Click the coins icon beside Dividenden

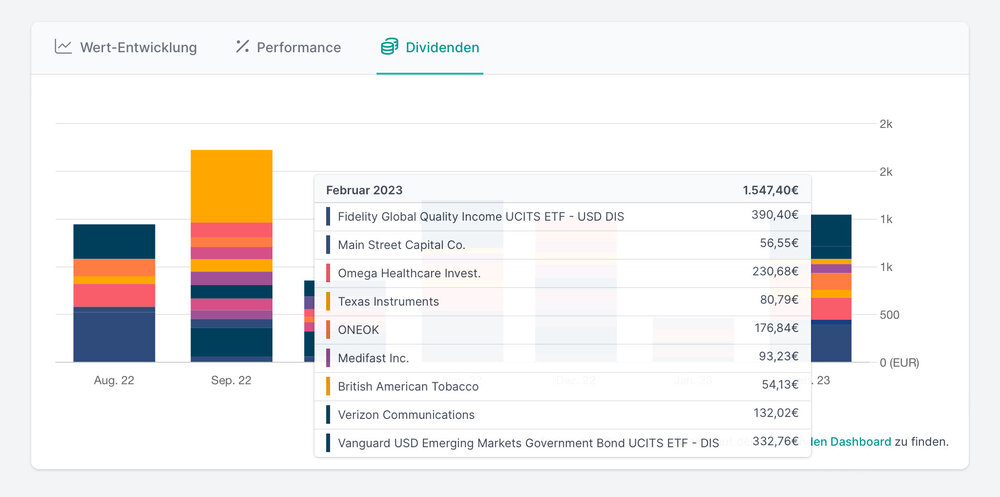pos(389,47)
